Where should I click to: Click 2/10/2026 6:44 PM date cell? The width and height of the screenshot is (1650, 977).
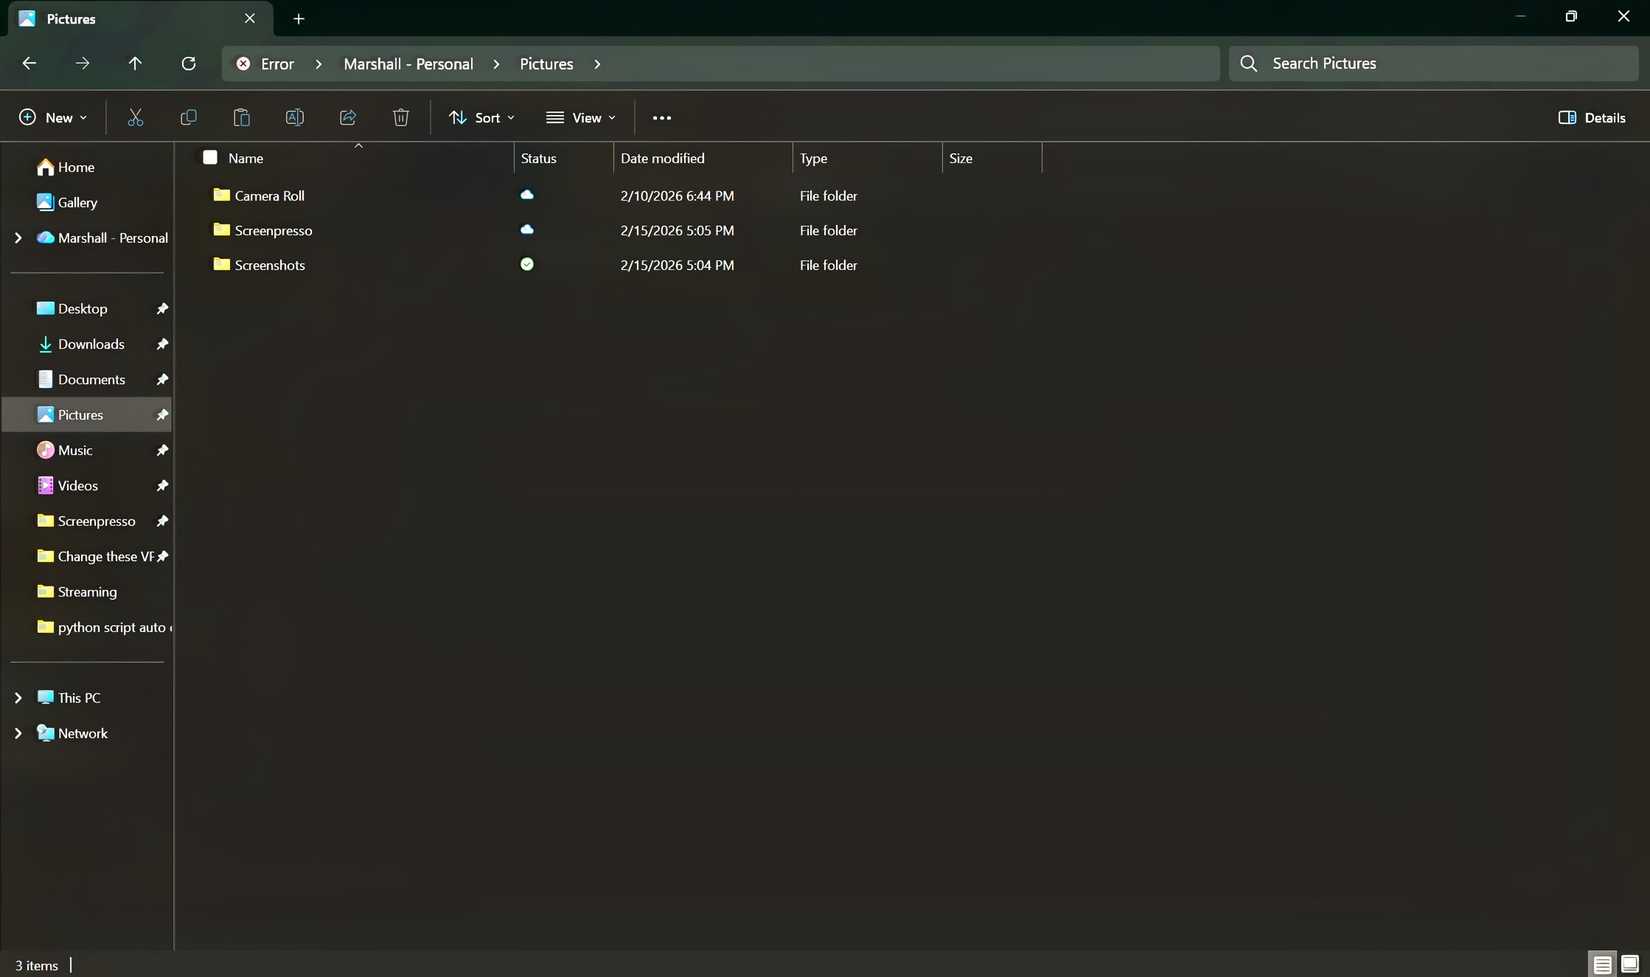[x=677, y=196]
